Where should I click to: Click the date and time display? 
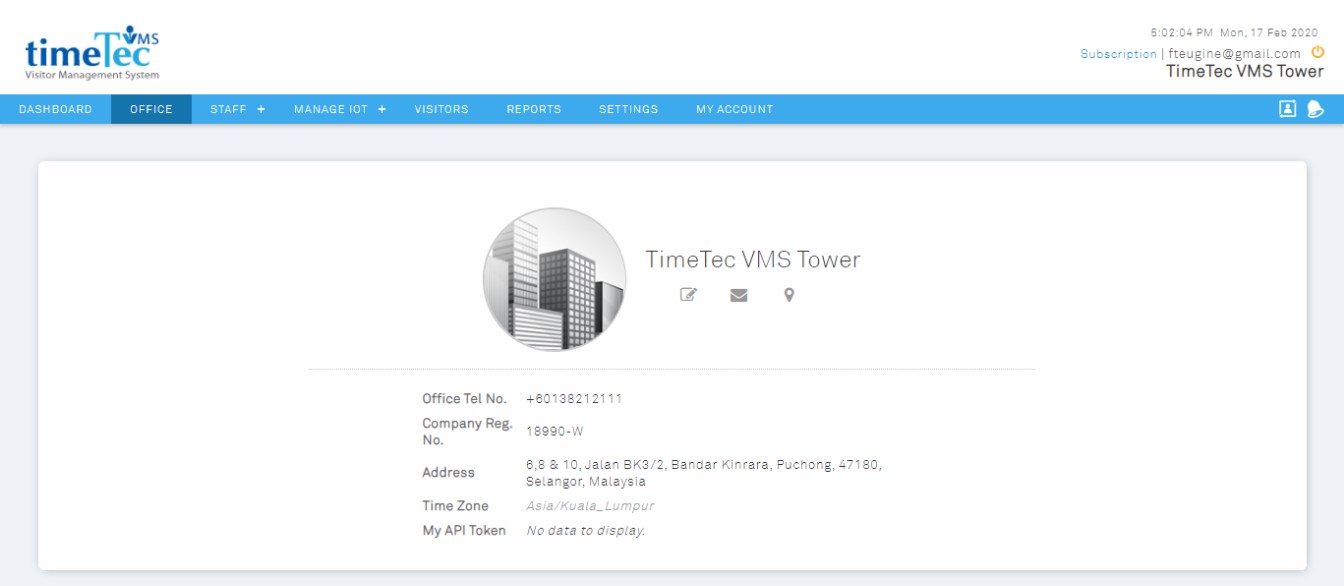tap(1234, 33)
